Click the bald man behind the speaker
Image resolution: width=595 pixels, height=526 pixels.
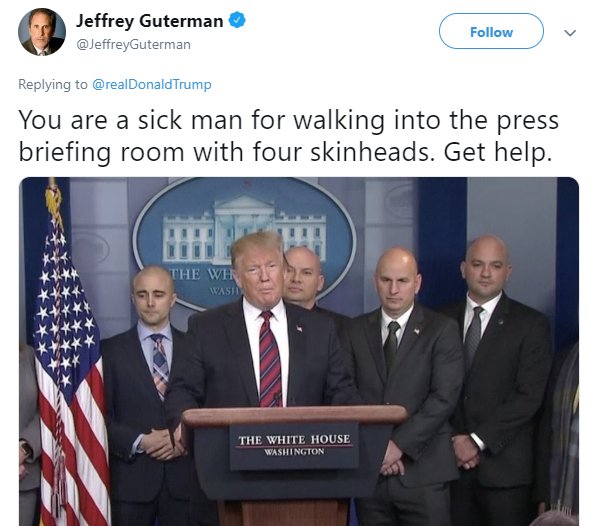click(x=304, y=277)
